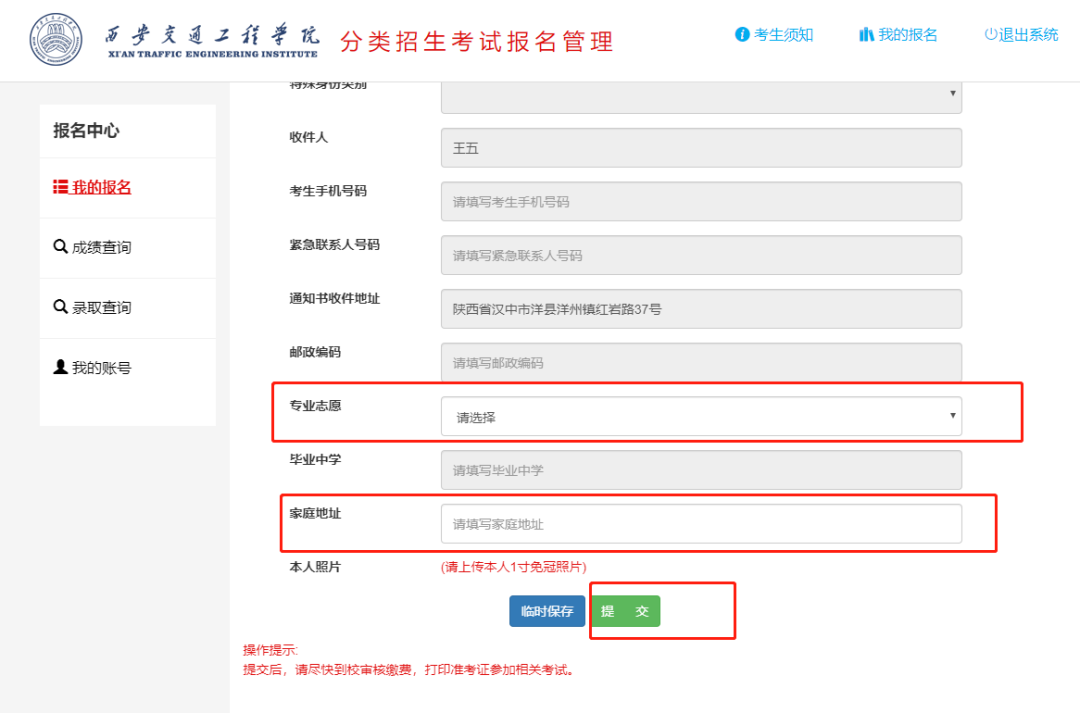Focus the 家庭地址 input field
This screenshot has height=713, width=1080.
pyautogui.click(x=701, y=524)
